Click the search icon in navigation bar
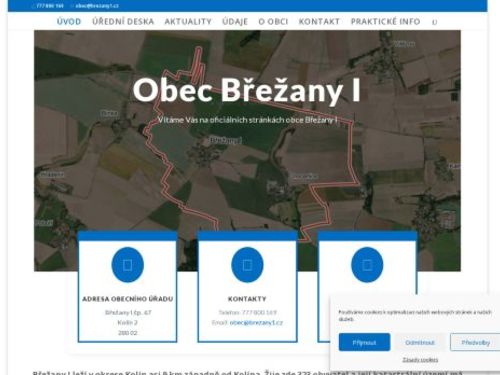500x375 pixels. click(434, 22)
